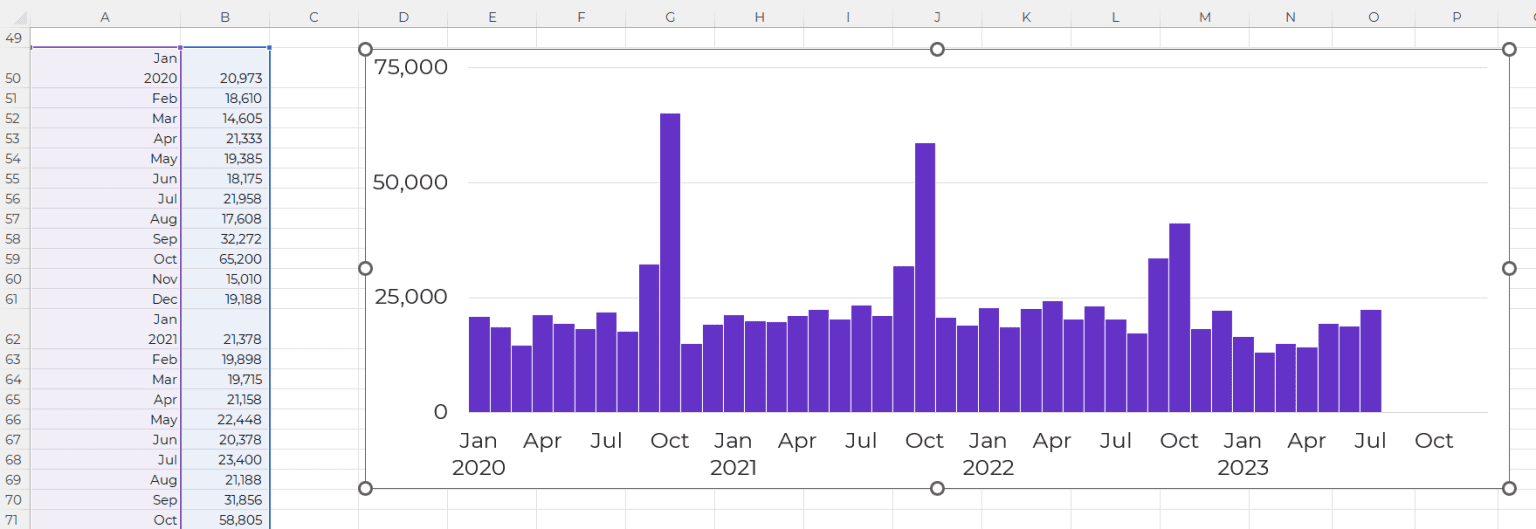
Task: Select column C header
Action: (x=314, y=17)
